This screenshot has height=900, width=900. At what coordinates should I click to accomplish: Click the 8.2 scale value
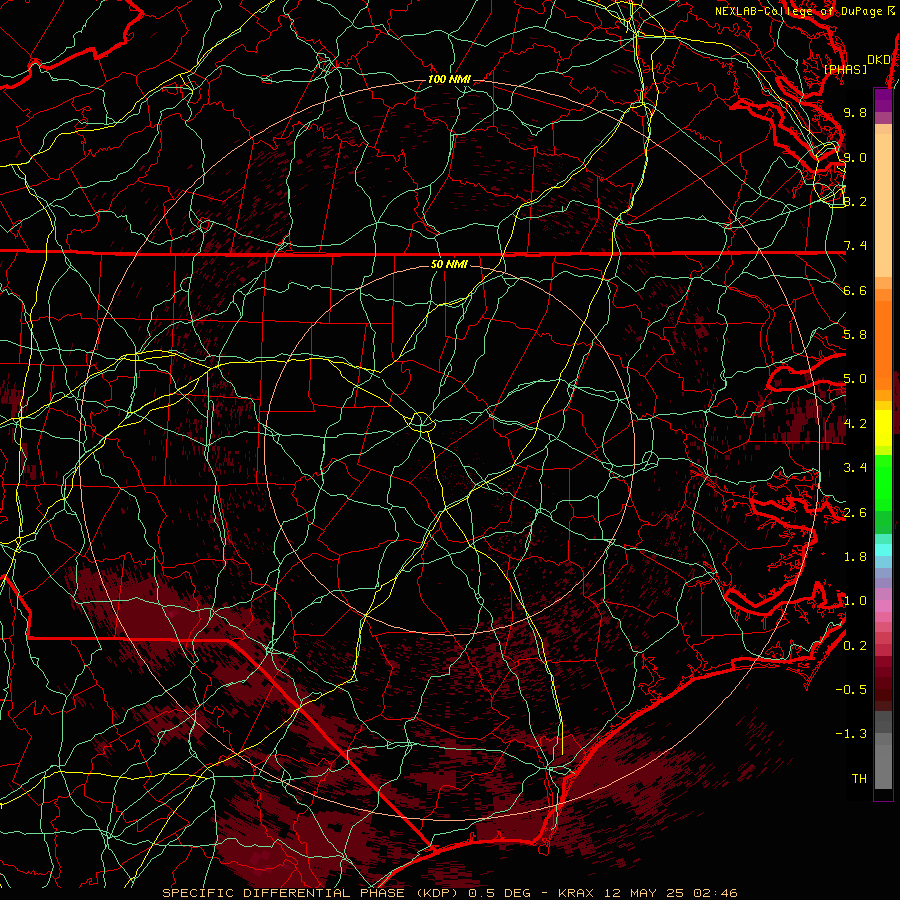855,201
